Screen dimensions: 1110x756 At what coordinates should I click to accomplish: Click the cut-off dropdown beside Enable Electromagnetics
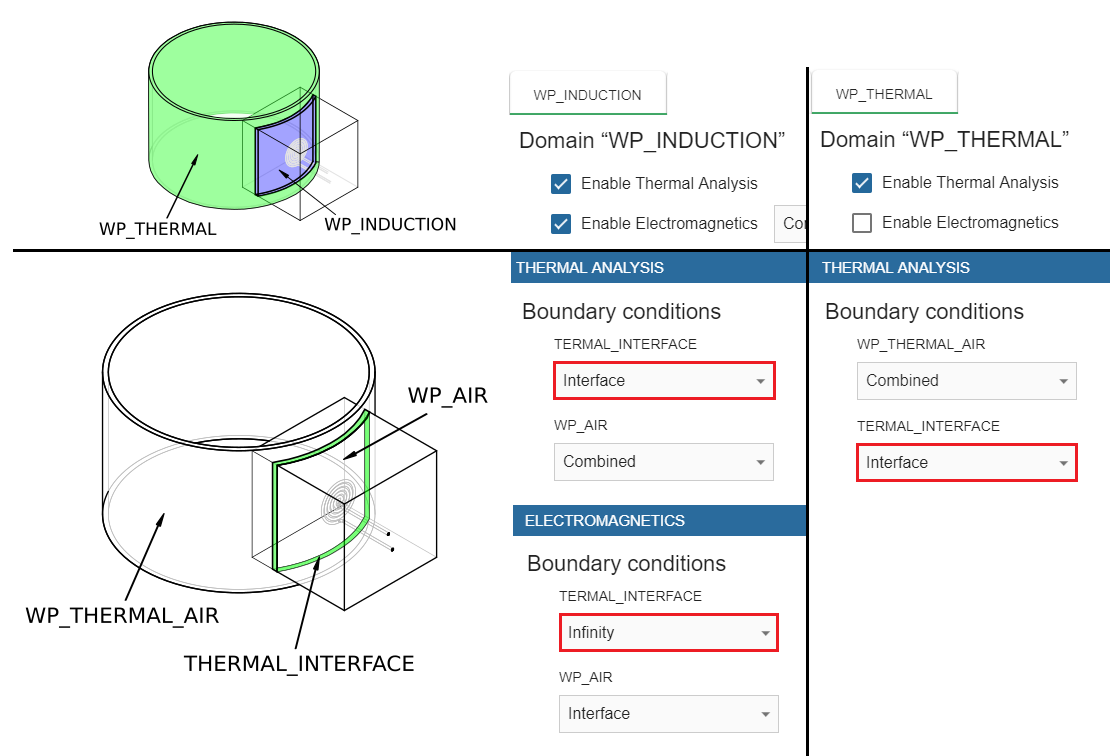[x=791, y=223]
